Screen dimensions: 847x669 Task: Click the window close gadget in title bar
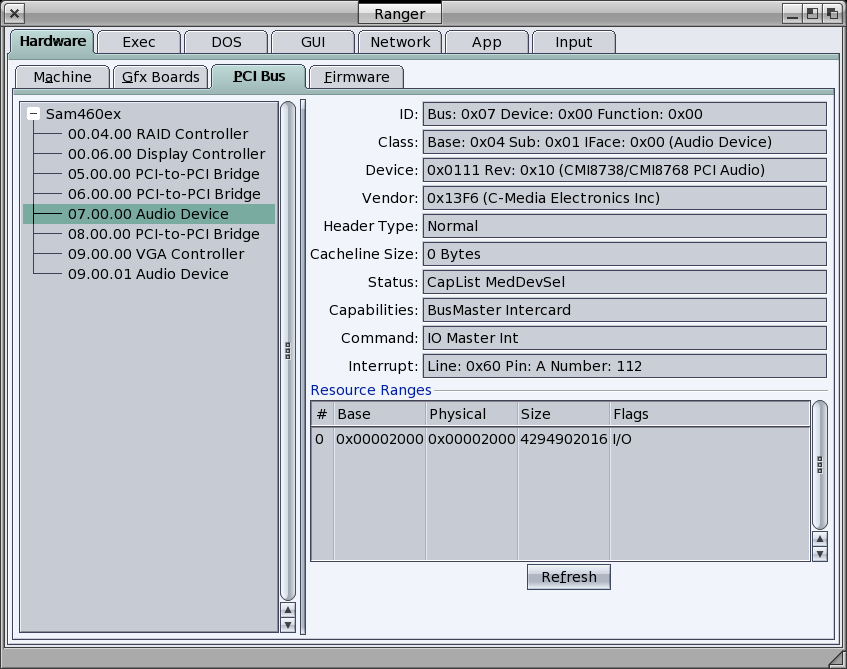15,14
